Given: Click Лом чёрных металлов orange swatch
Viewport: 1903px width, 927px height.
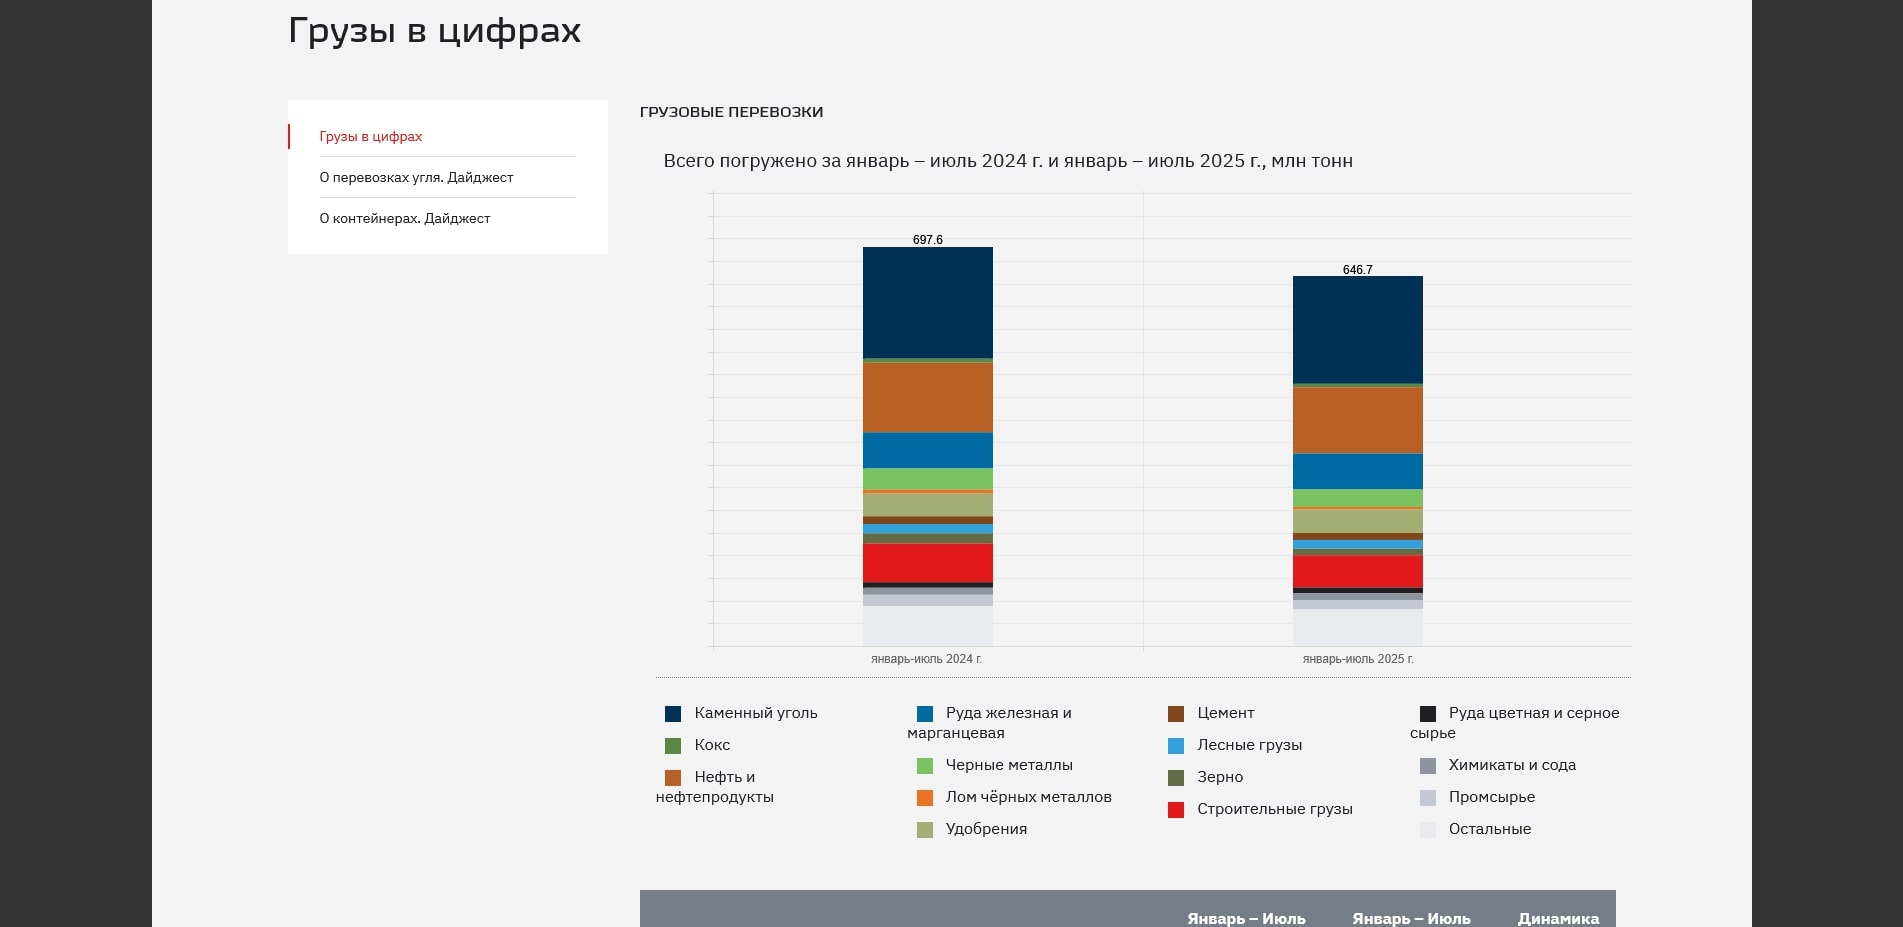Looking at the screenshot, I should (925, 798).
